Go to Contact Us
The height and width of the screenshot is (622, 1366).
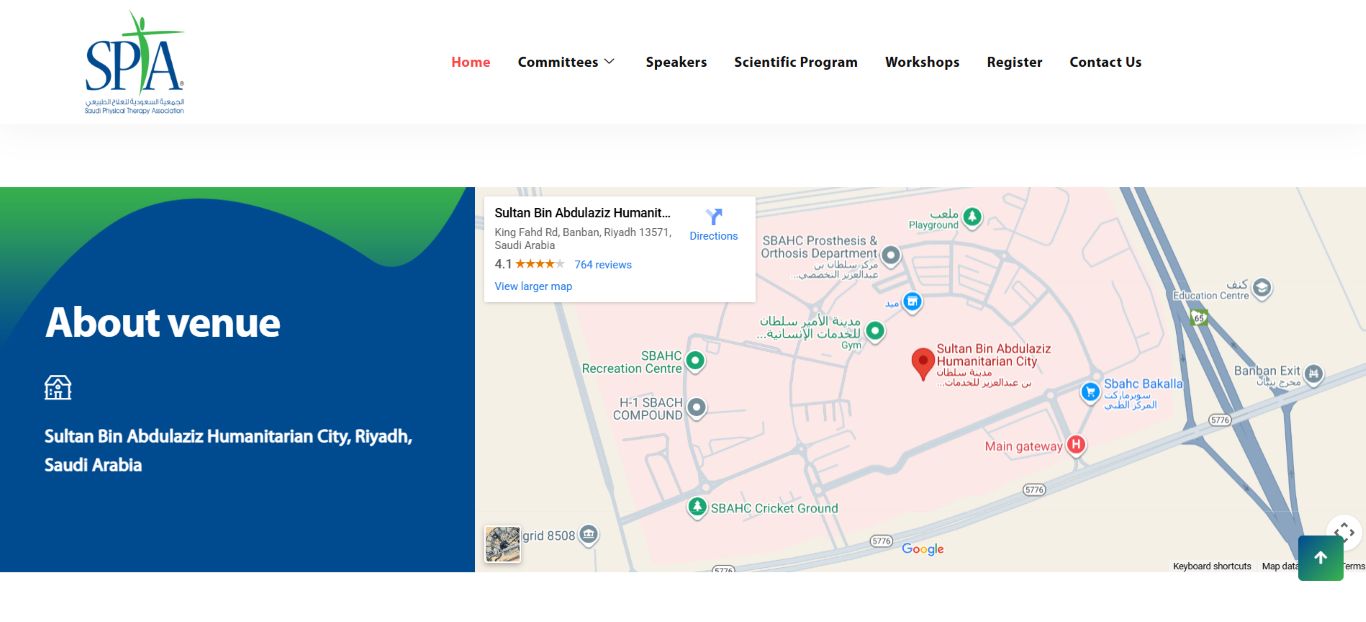click(x=1105, y=62)
